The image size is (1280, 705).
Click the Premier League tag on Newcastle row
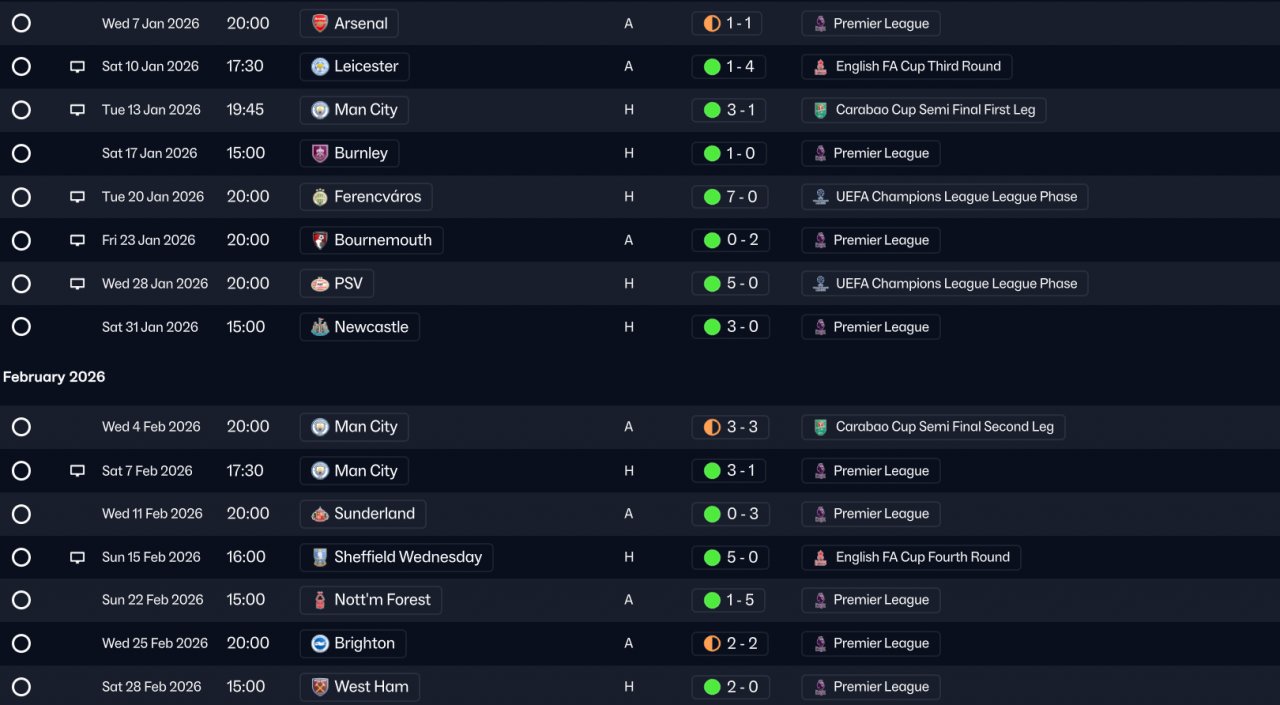click(871, 327)
